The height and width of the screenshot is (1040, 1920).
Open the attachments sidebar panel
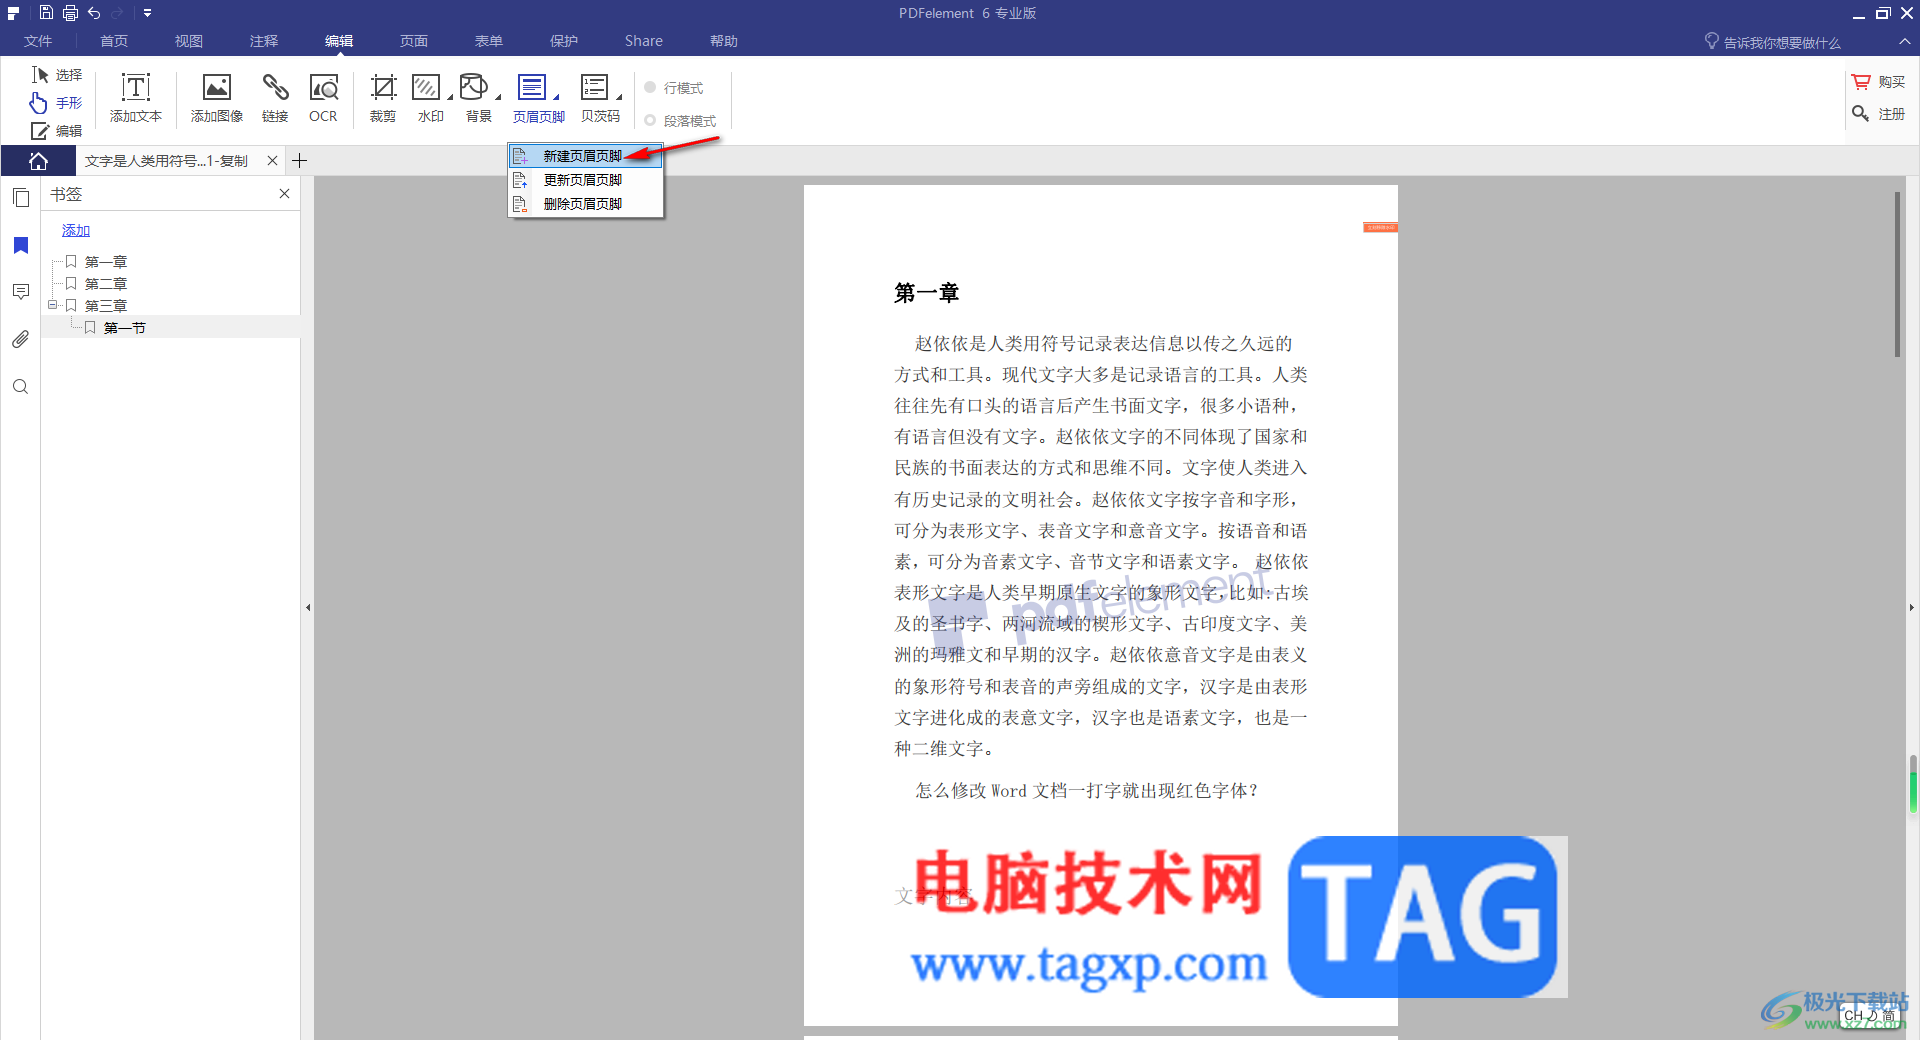coord(20,339)
